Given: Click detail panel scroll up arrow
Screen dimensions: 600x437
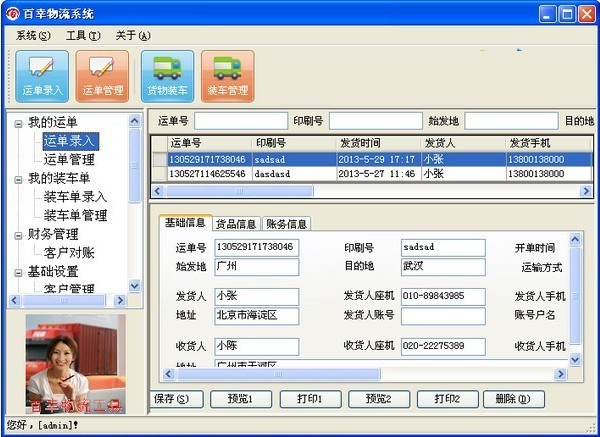Looking at the screenshot, I should pyautogui.click(x=575, y=240).
